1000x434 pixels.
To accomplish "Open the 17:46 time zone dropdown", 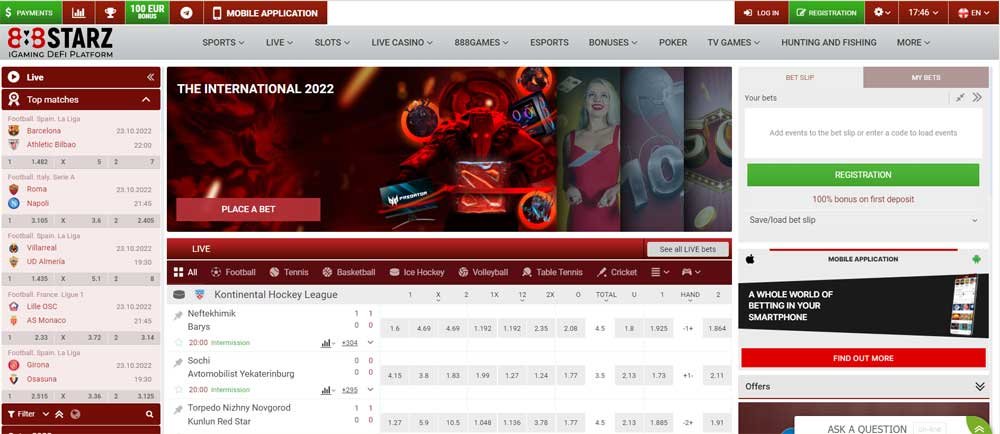I will click(923, 13).
